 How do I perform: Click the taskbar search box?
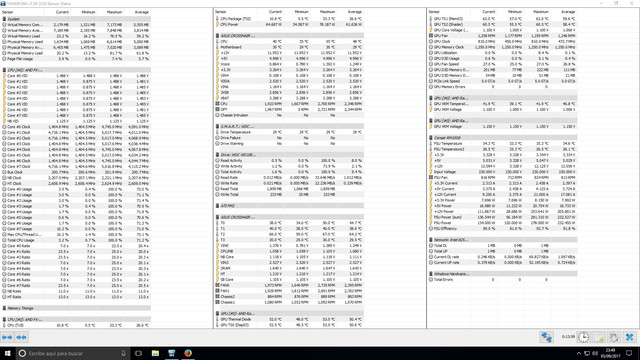tap(73, 353)
